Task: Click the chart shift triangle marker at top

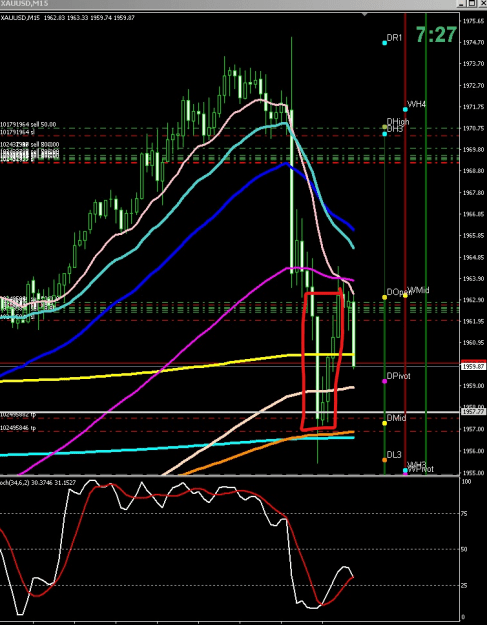Action: (365, 15)
